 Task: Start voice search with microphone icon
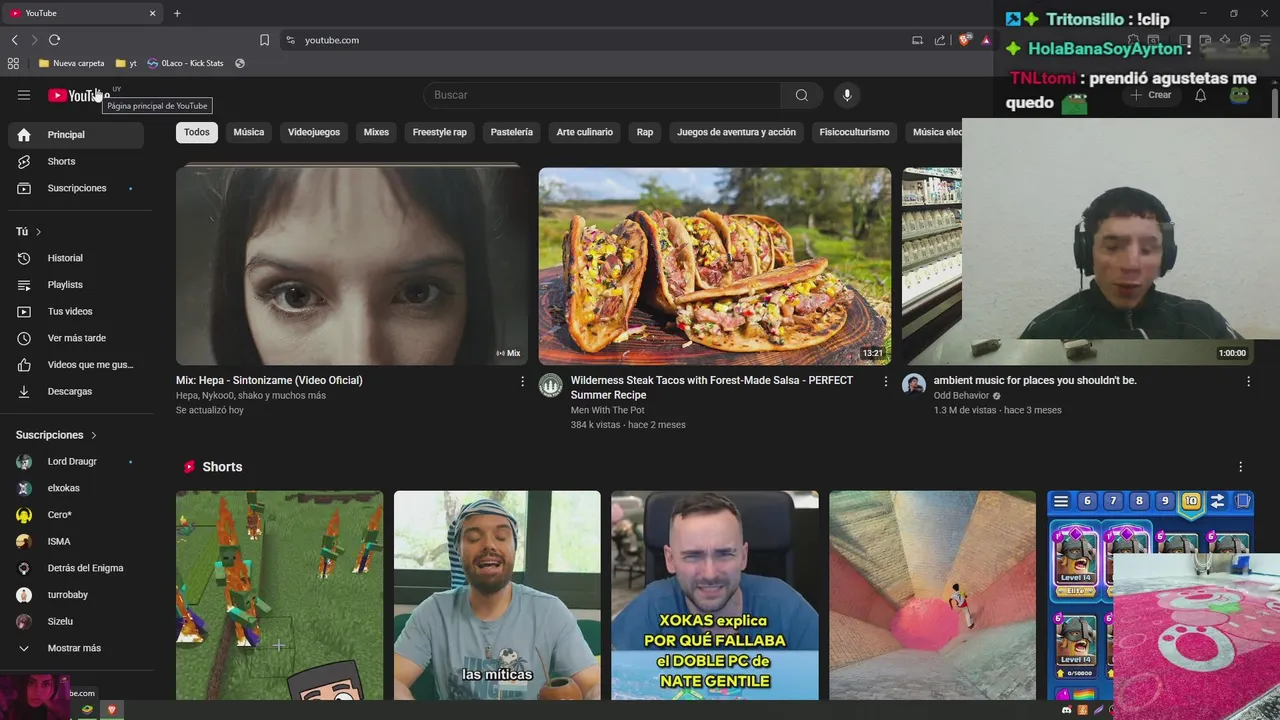point(847,95)
